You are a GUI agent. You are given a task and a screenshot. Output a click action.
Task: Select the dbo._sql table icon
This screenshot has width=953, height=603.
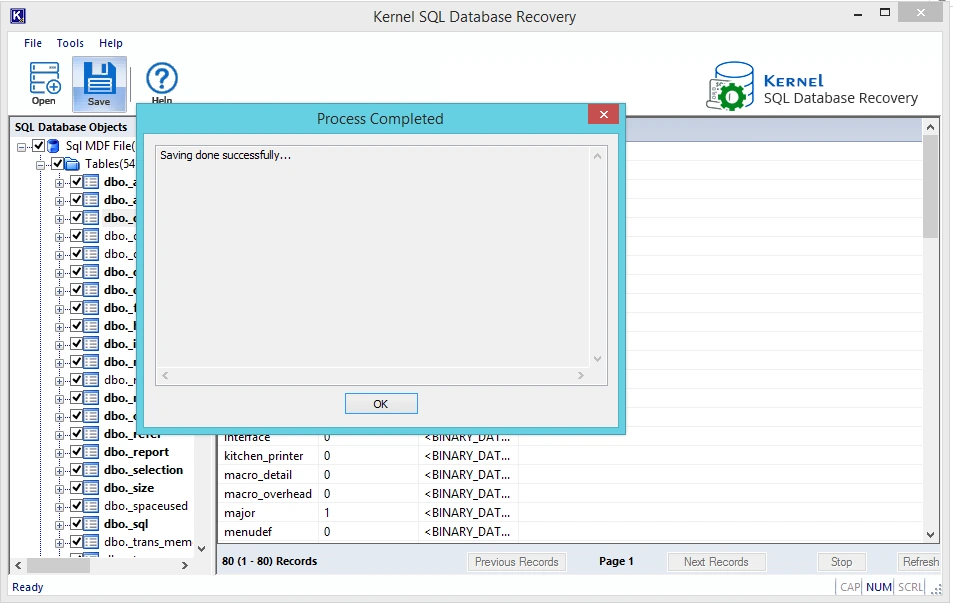(91, 524)
